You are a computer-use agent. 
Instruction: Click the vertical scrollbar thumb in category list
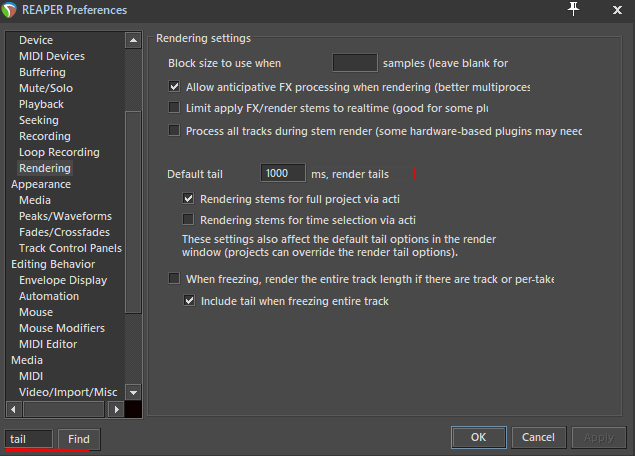click(x=133, y=212)
